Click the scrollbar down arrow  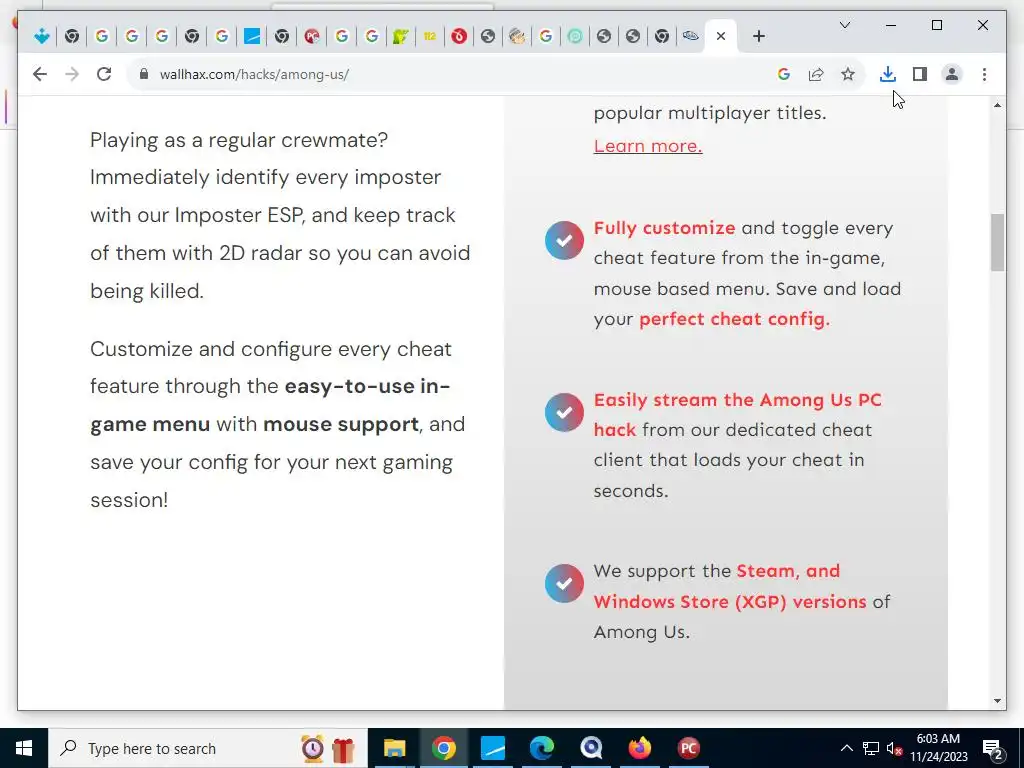click(997, 701)
